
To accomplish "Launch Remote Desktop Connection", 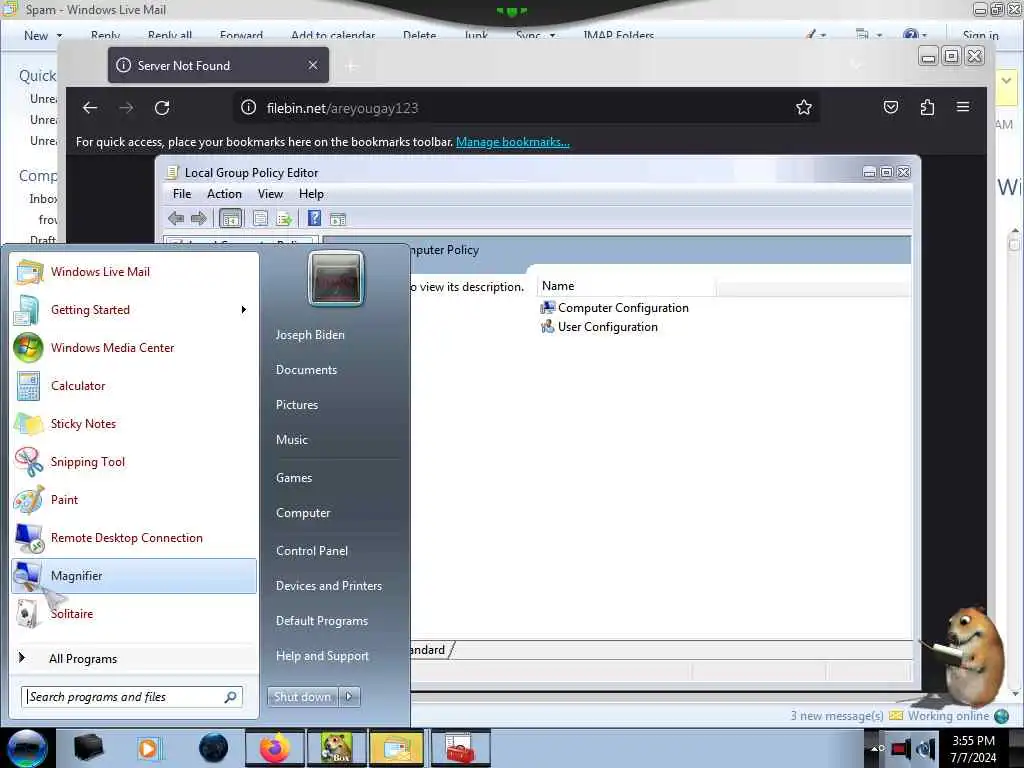I will click(x=134, y=537).
